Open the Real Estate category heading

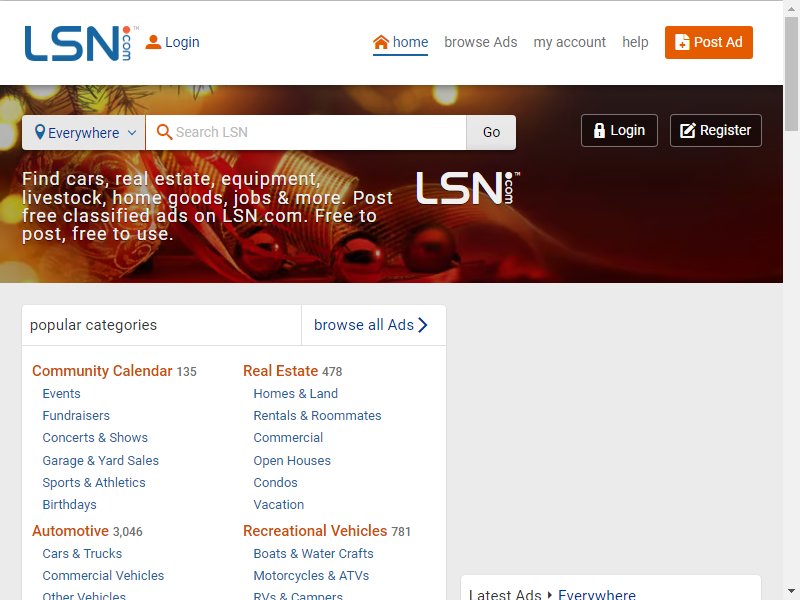point(281,371)
